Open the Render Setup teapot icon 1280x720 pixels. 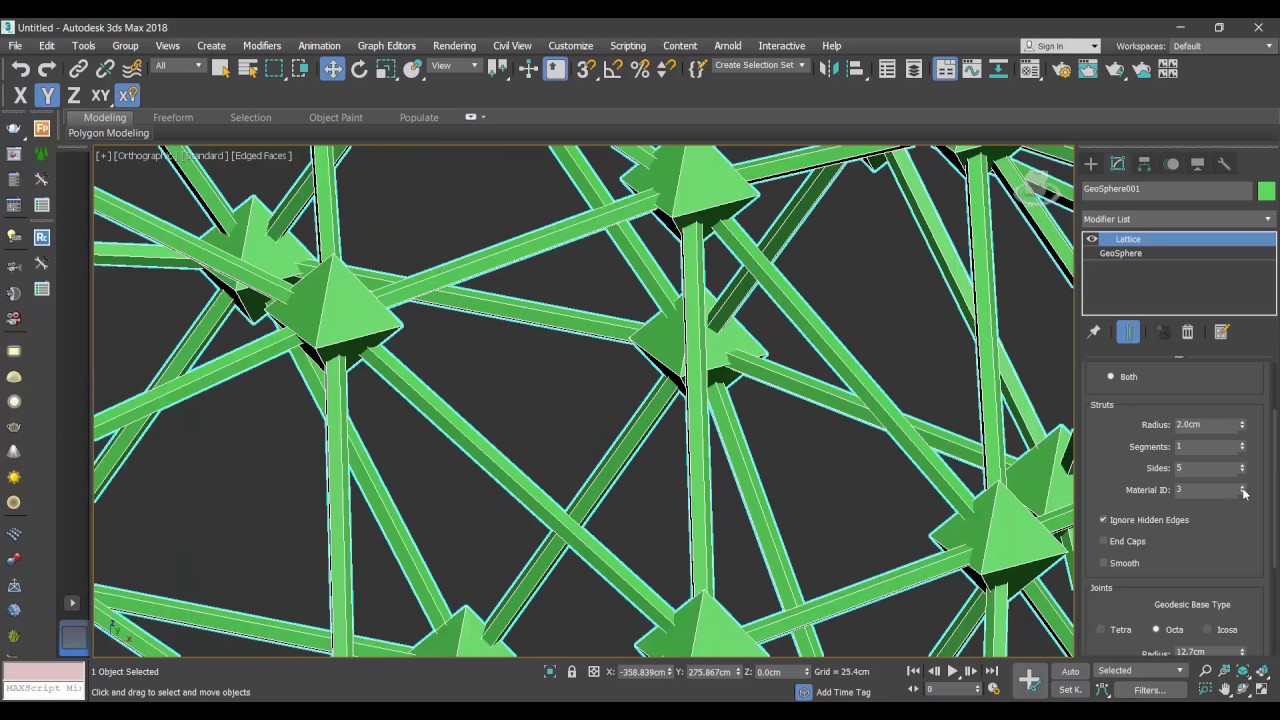pyautogui.click(x=1061, y=69)
